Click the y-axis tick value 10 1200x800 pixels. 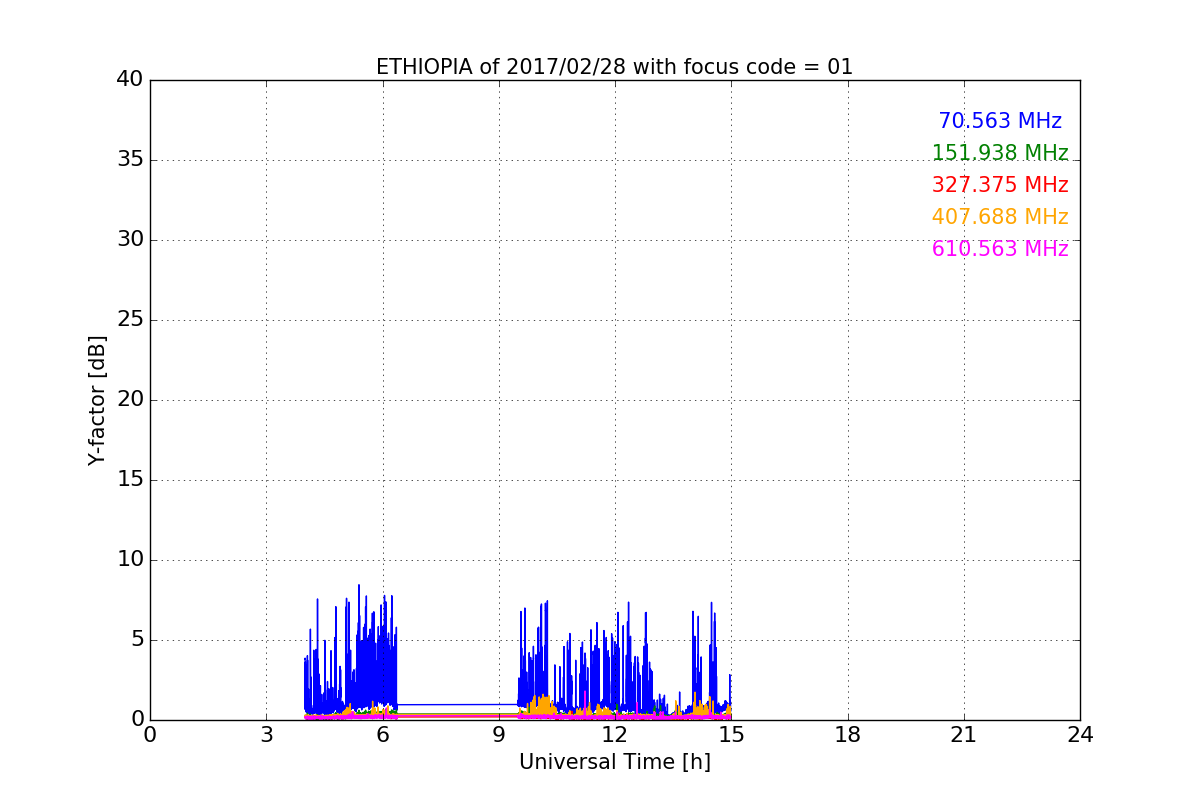click(130, 560)
